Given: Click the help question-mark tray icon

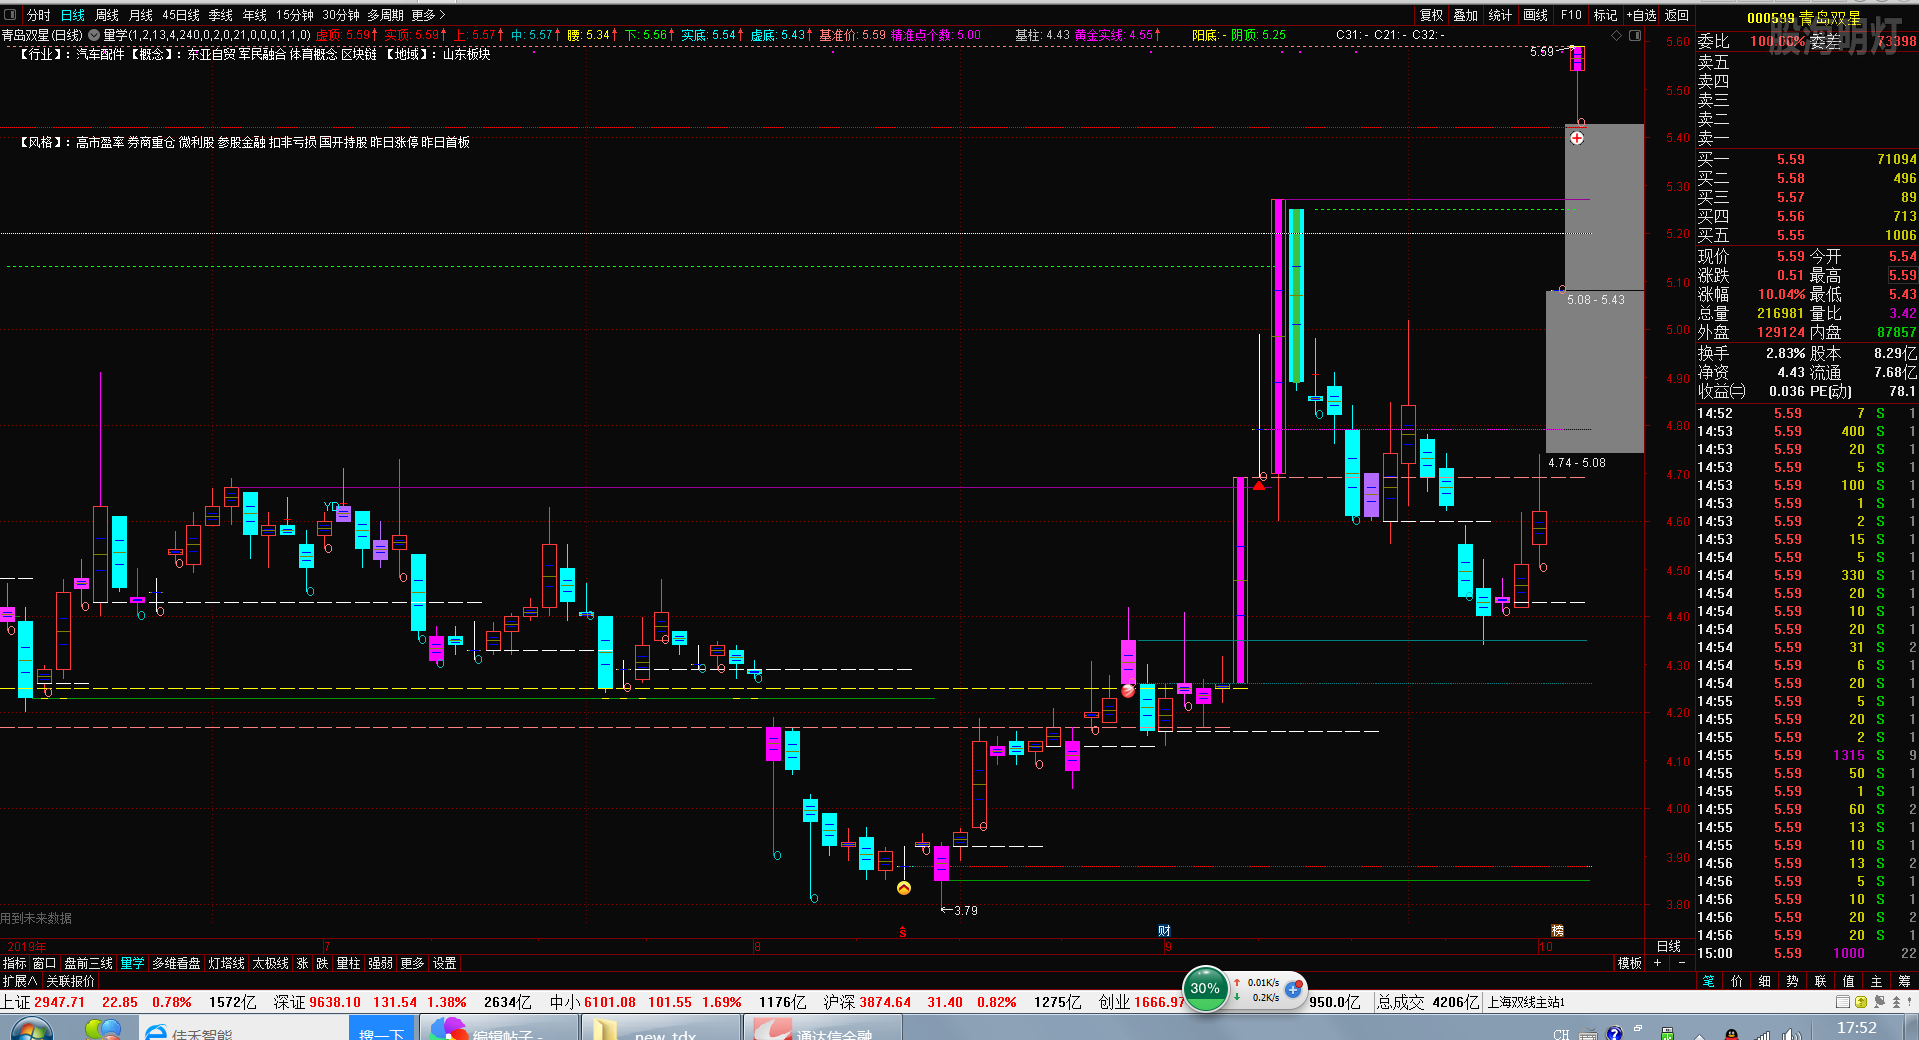Looking at the screenshot, I should coord(1614,1033).
